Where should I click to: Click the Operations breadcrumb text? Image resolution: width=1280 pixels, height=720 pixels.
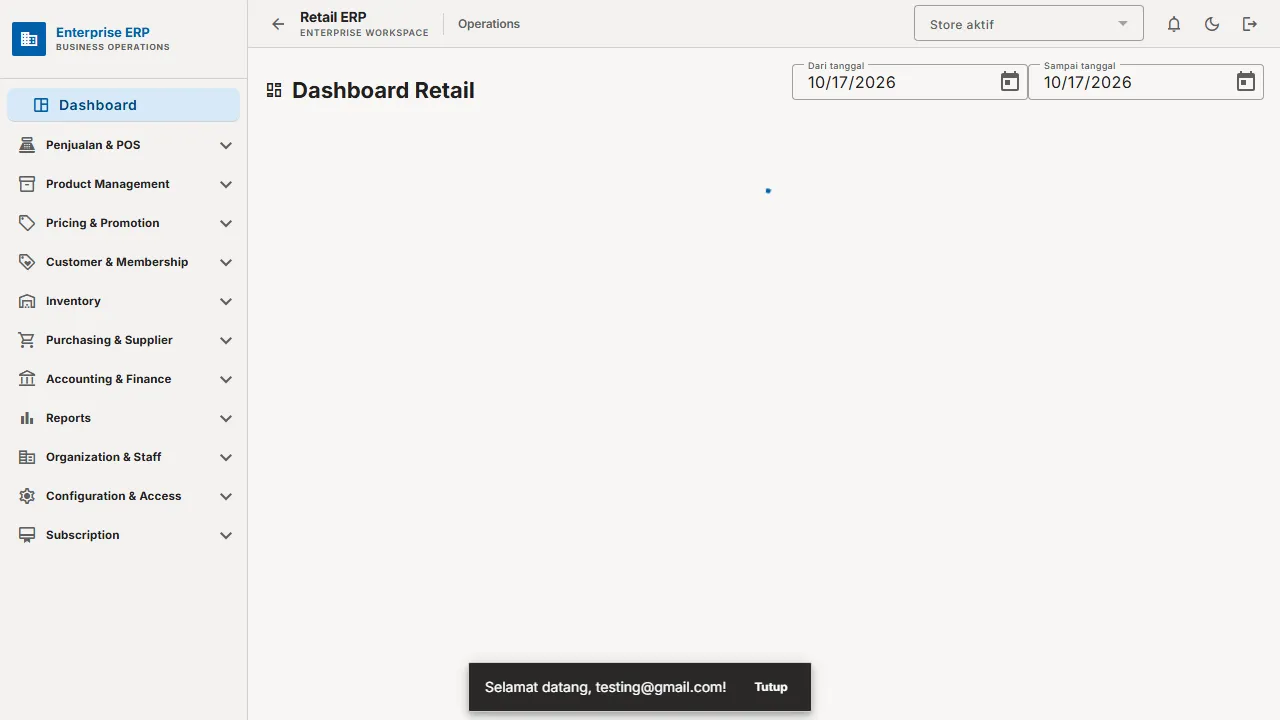[x=489, y=24]
